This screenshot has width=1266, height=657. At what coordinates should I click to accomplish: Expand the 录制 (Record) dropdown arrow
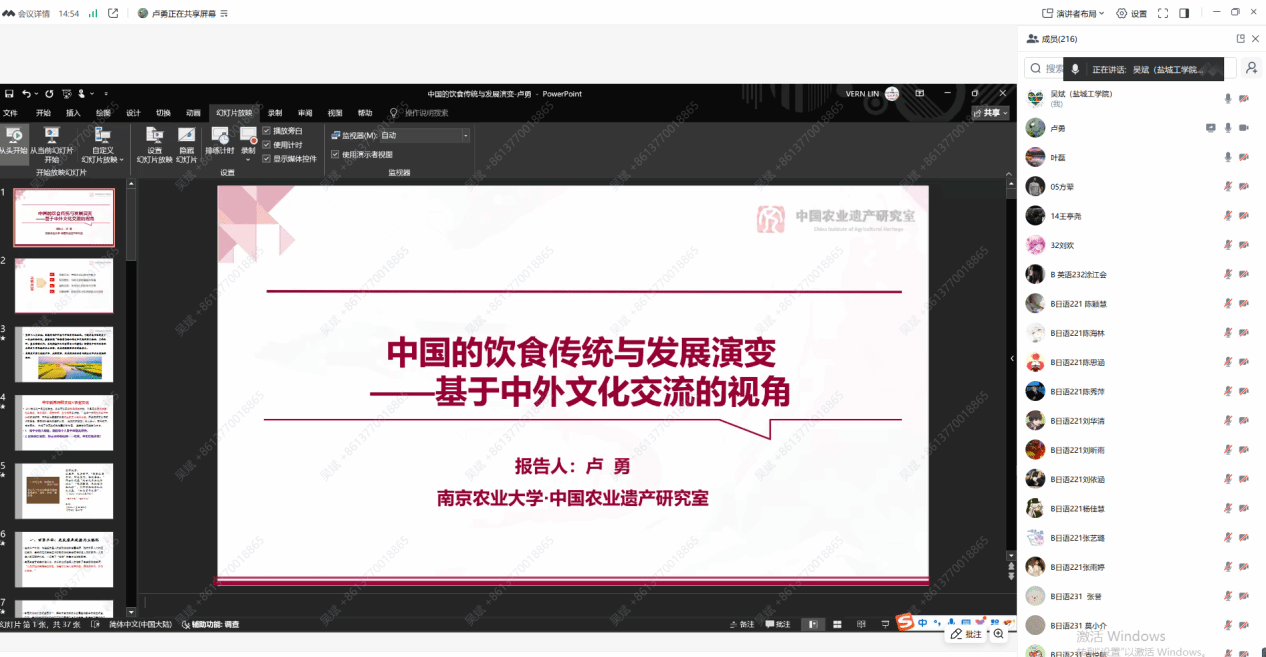248,158
